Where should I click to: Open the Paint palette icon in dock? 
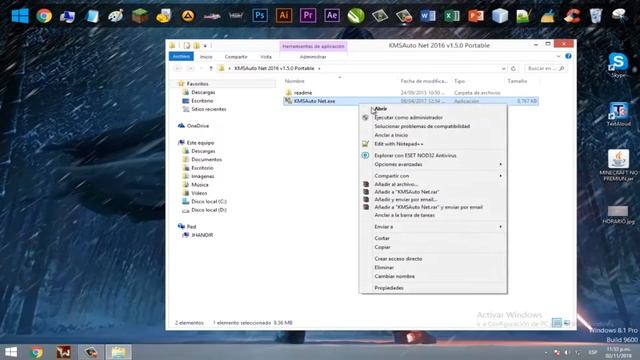116,16
